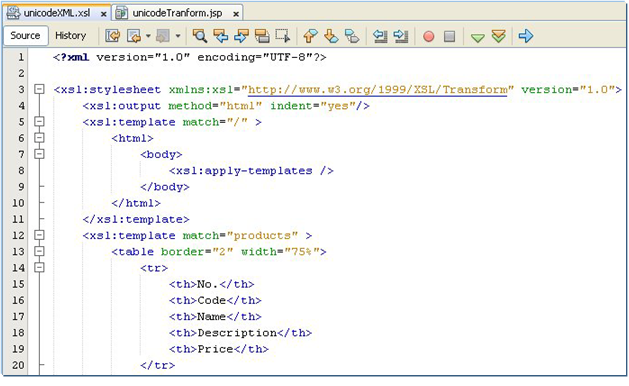Click the xsl:output tag on line 4
This screenshot has width=629, height=386.
tap(226, 106)
